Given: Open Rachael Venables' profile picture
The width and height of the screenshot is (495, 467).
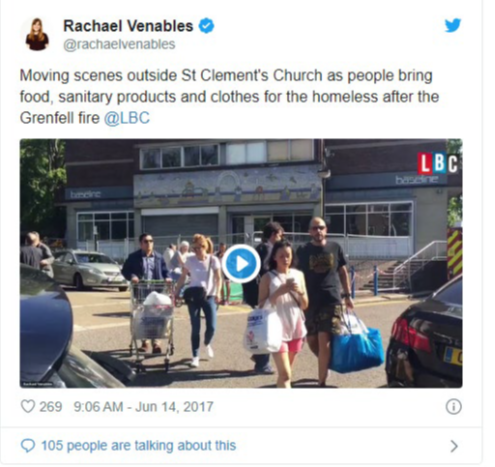Looking at the screenshot, I should click(x=37, y=34).
